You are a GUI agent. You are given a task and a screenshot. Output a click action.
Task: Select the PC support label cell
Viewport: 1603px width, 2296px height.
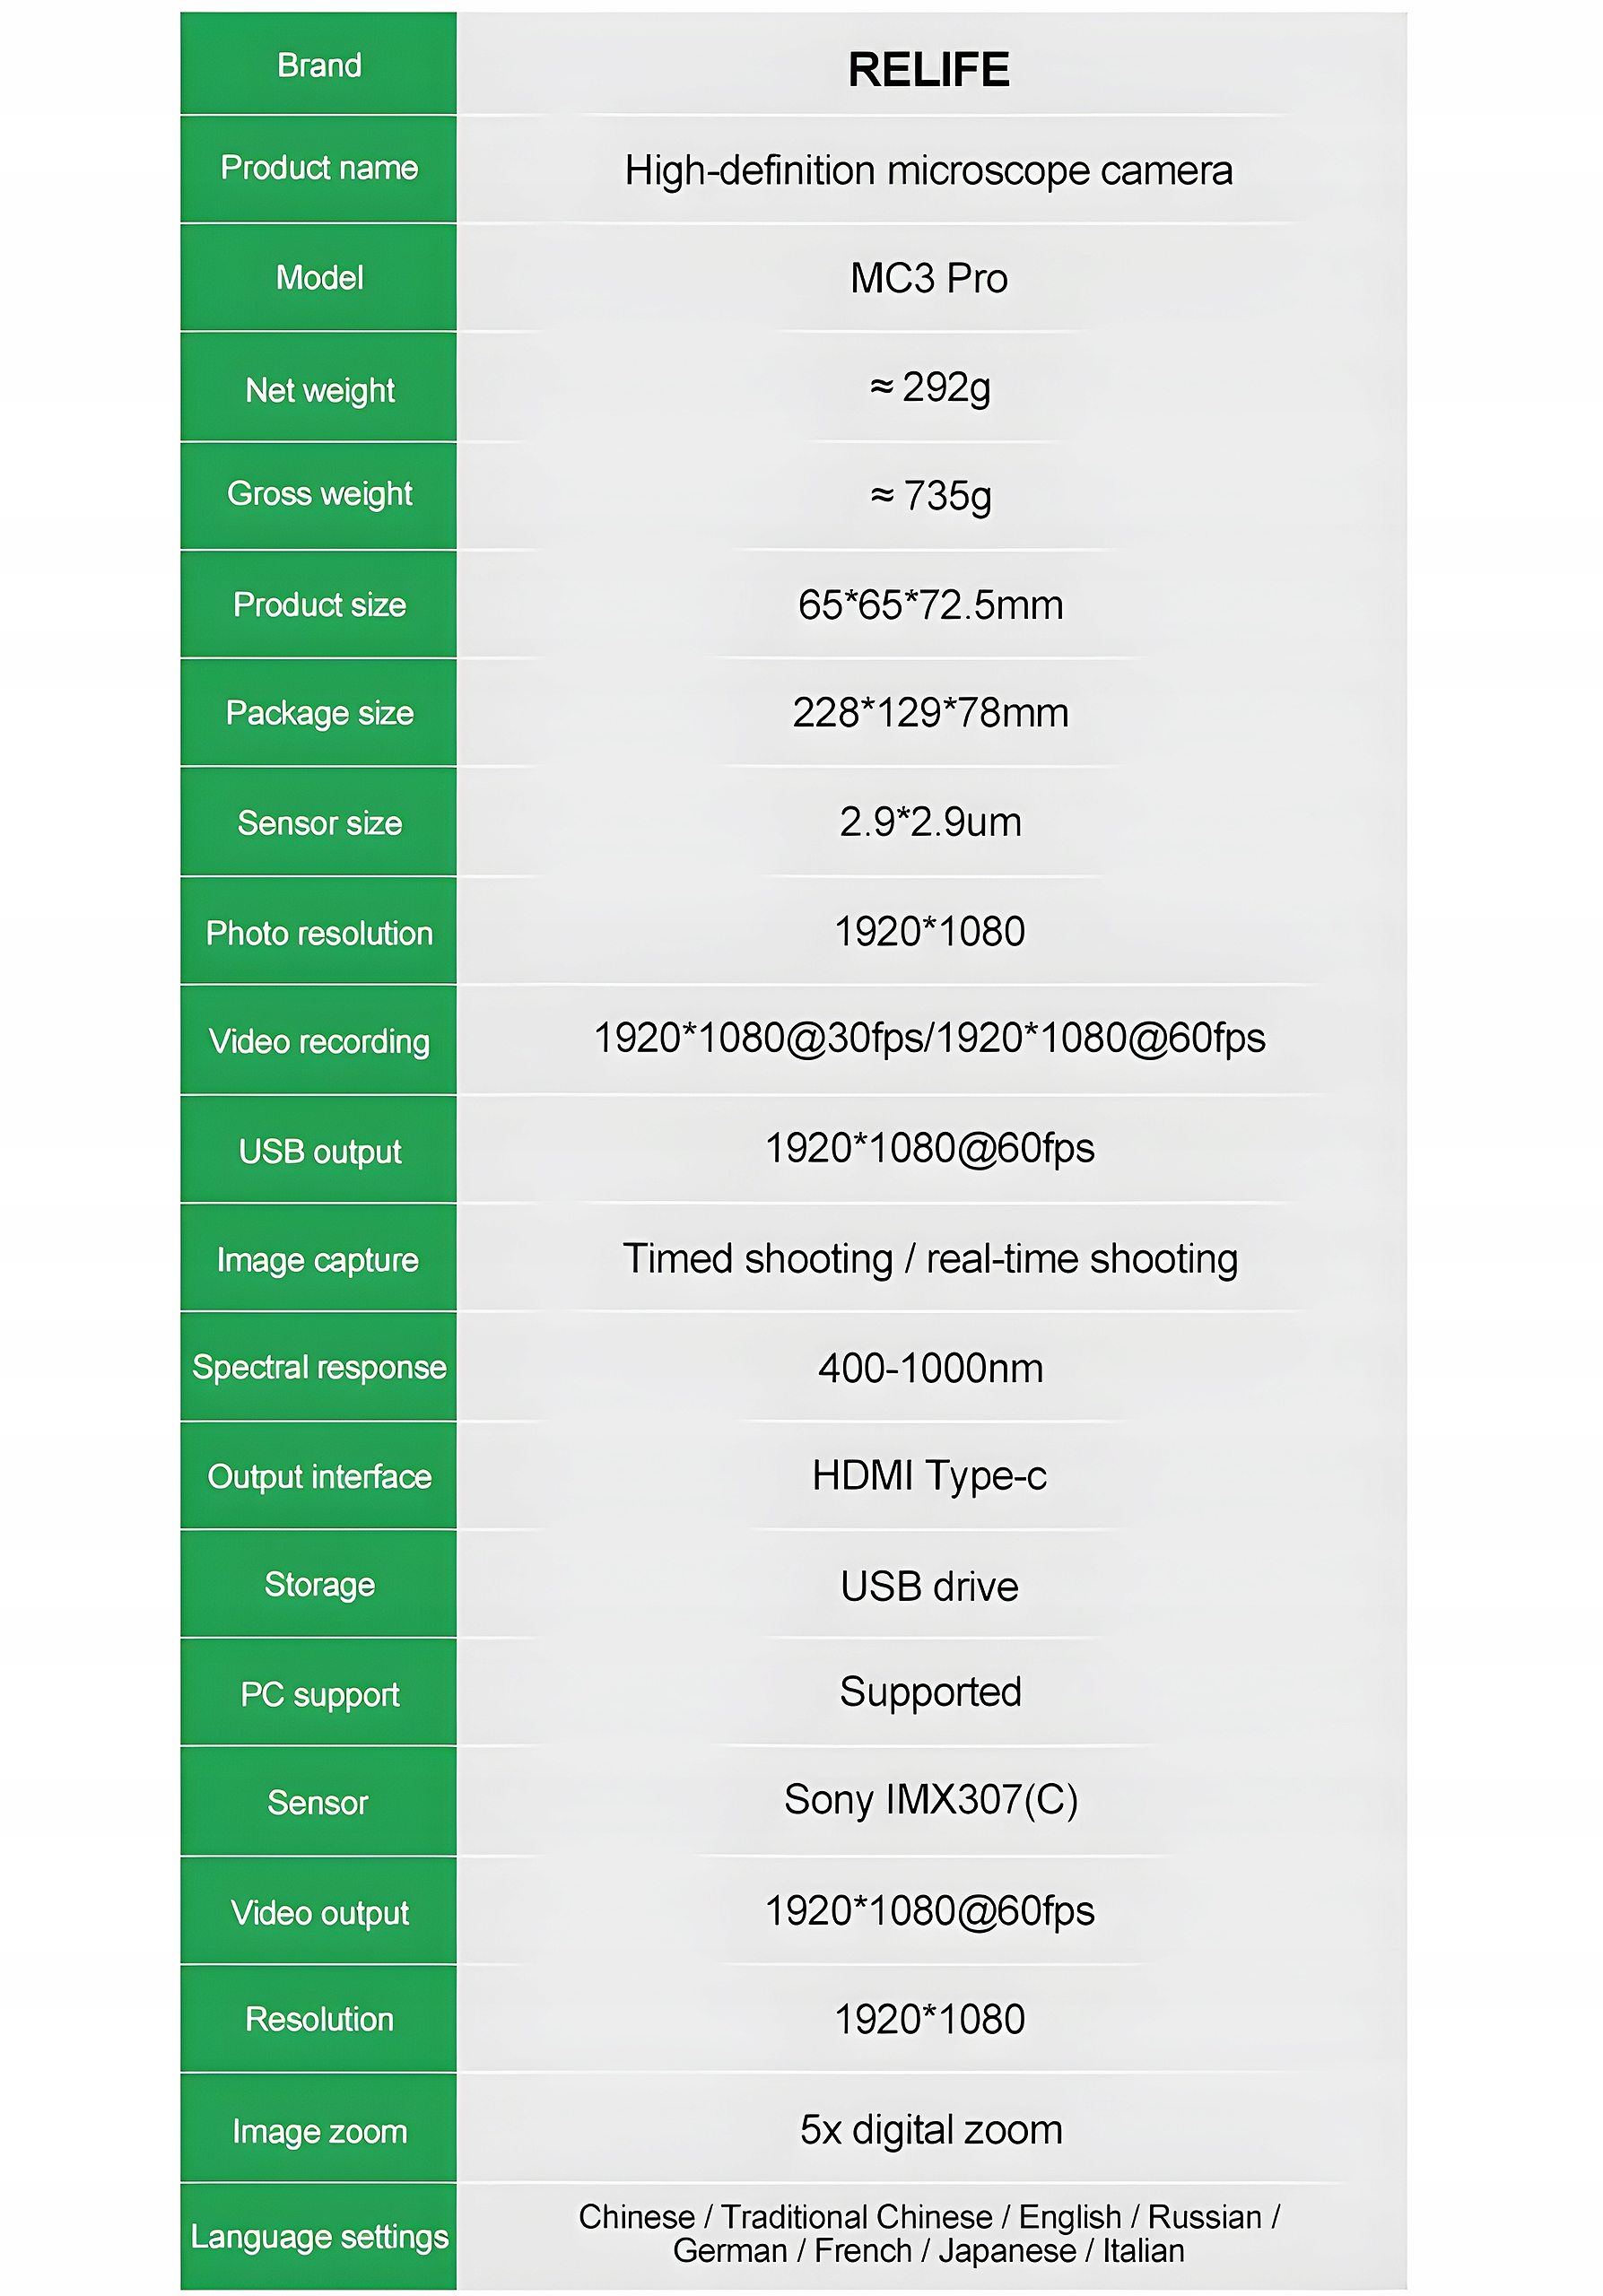tap(318, 1694)
